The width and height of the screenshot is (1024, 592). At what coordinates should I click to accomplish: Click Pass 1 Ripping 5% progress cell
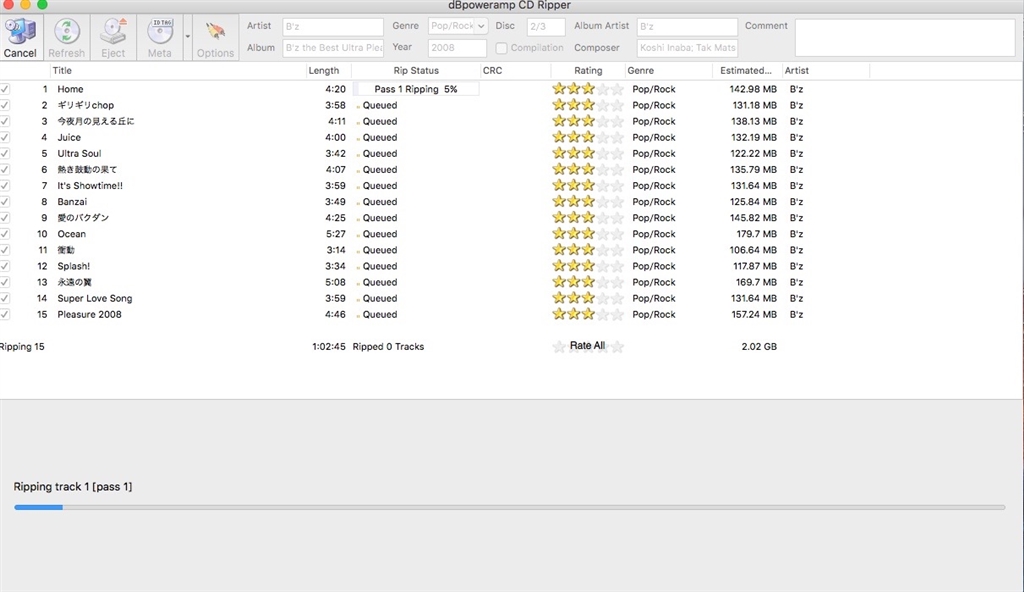[x=416, y=89]
